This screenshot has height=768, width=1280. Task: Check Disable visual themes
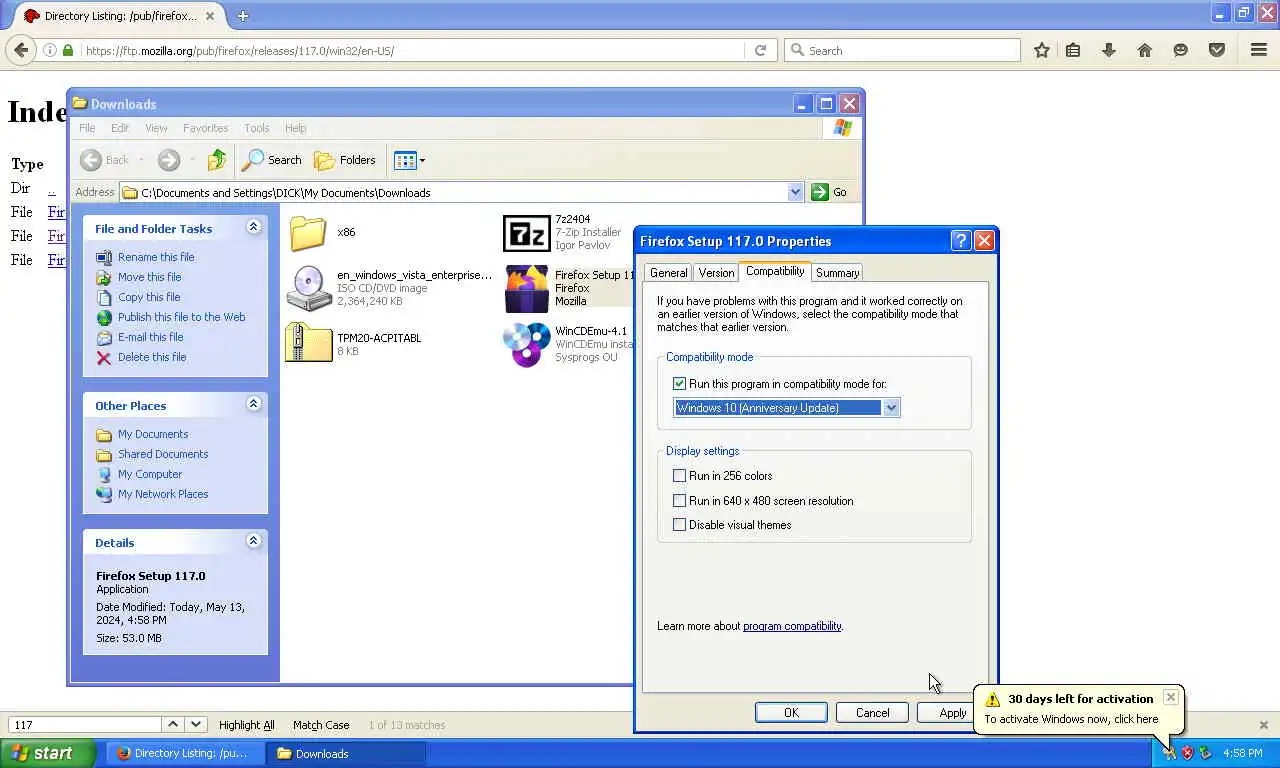click(680, 525)
